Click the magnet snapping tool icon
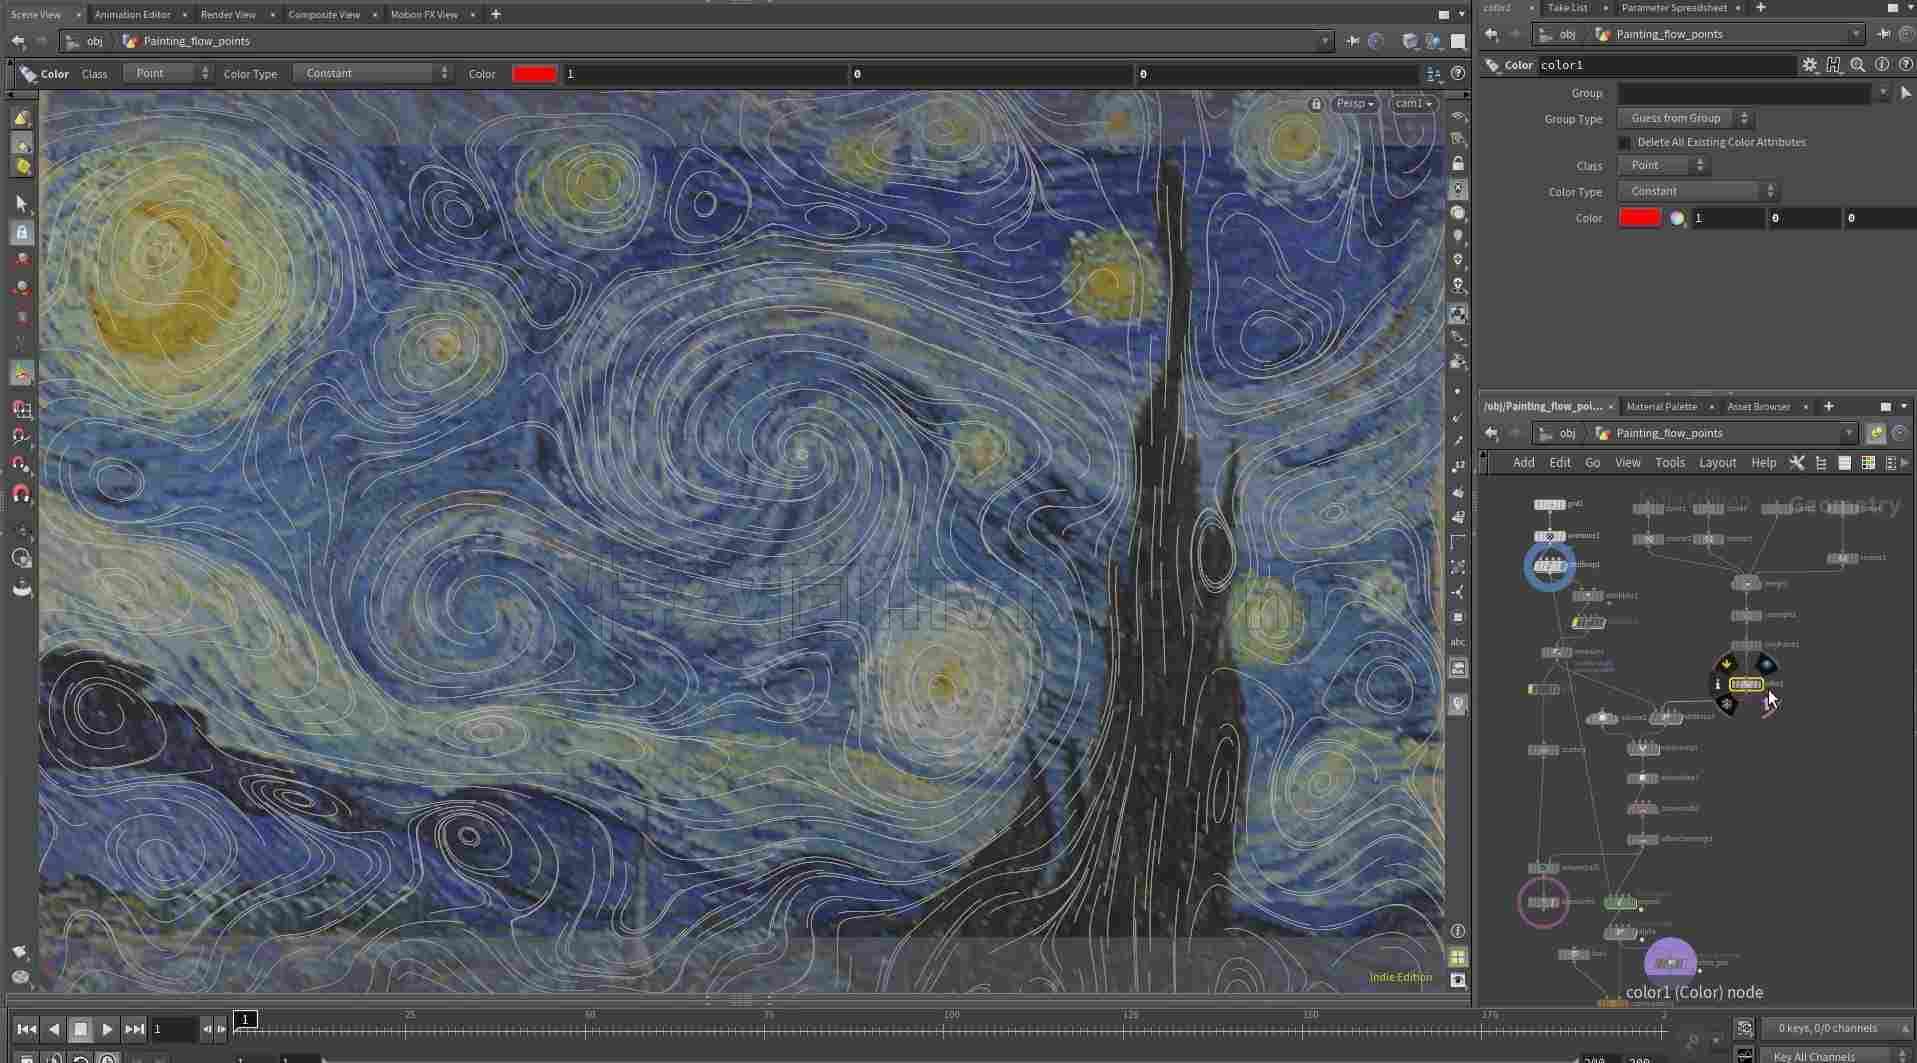The height and width of the screenshot is (1063, 1917). tap(21, 494)
